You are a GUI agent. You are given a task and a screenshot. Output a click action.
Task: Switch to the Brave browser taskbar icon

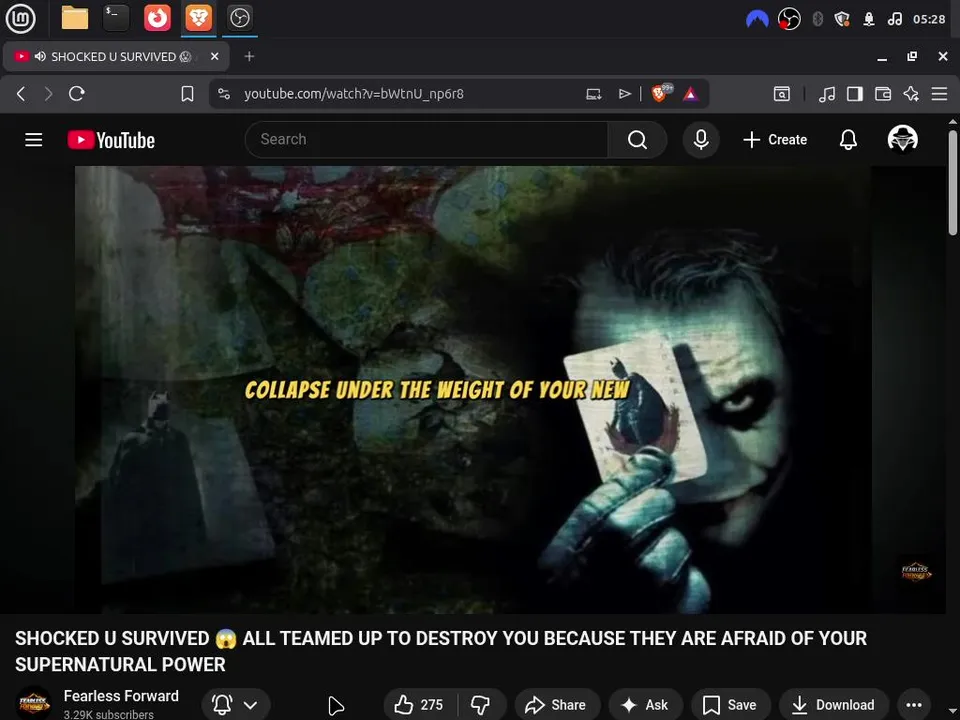[x=198, y=18]
